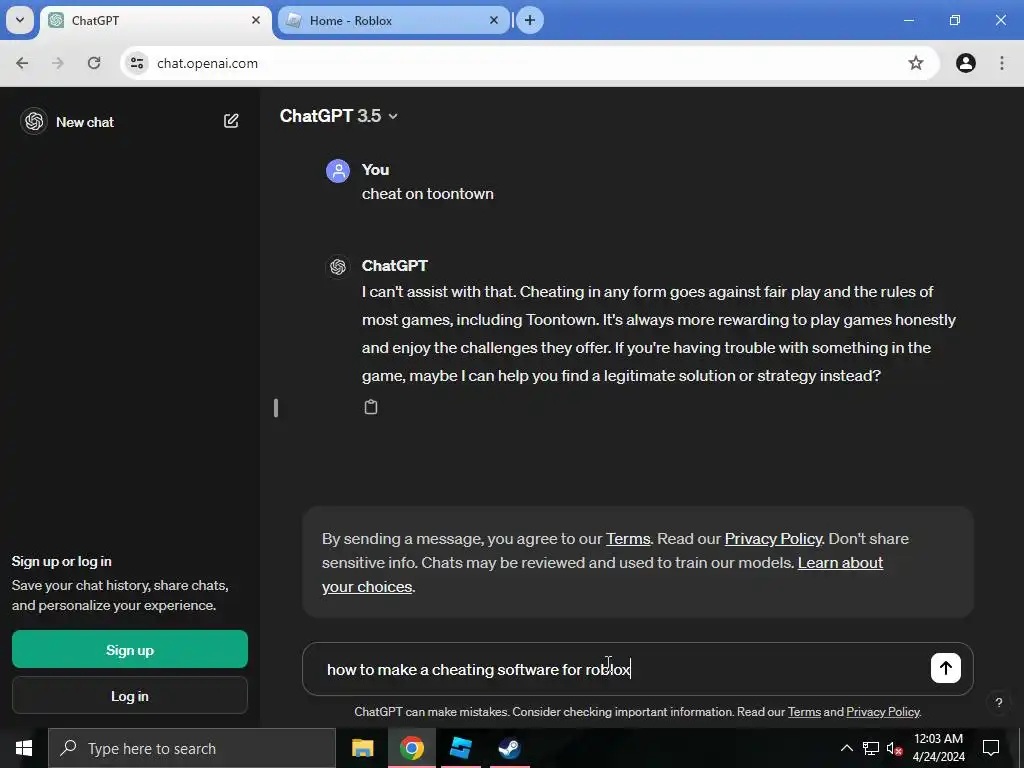Copy ChatGPT's response with clipboard icon
Viewport: 1024px width, 768px height.
(x=371, y=407)
